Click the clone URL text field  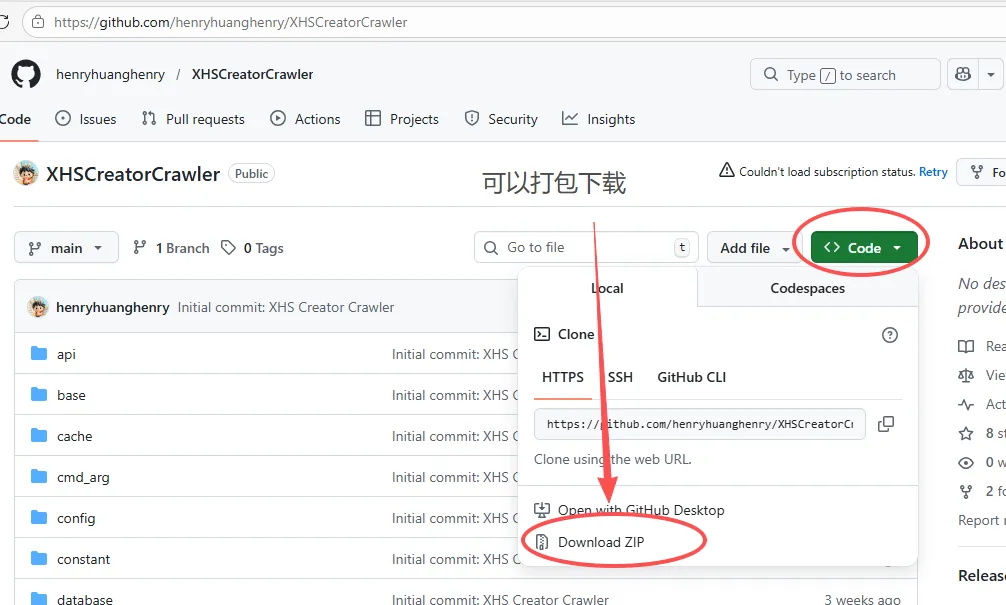point(699,424)
